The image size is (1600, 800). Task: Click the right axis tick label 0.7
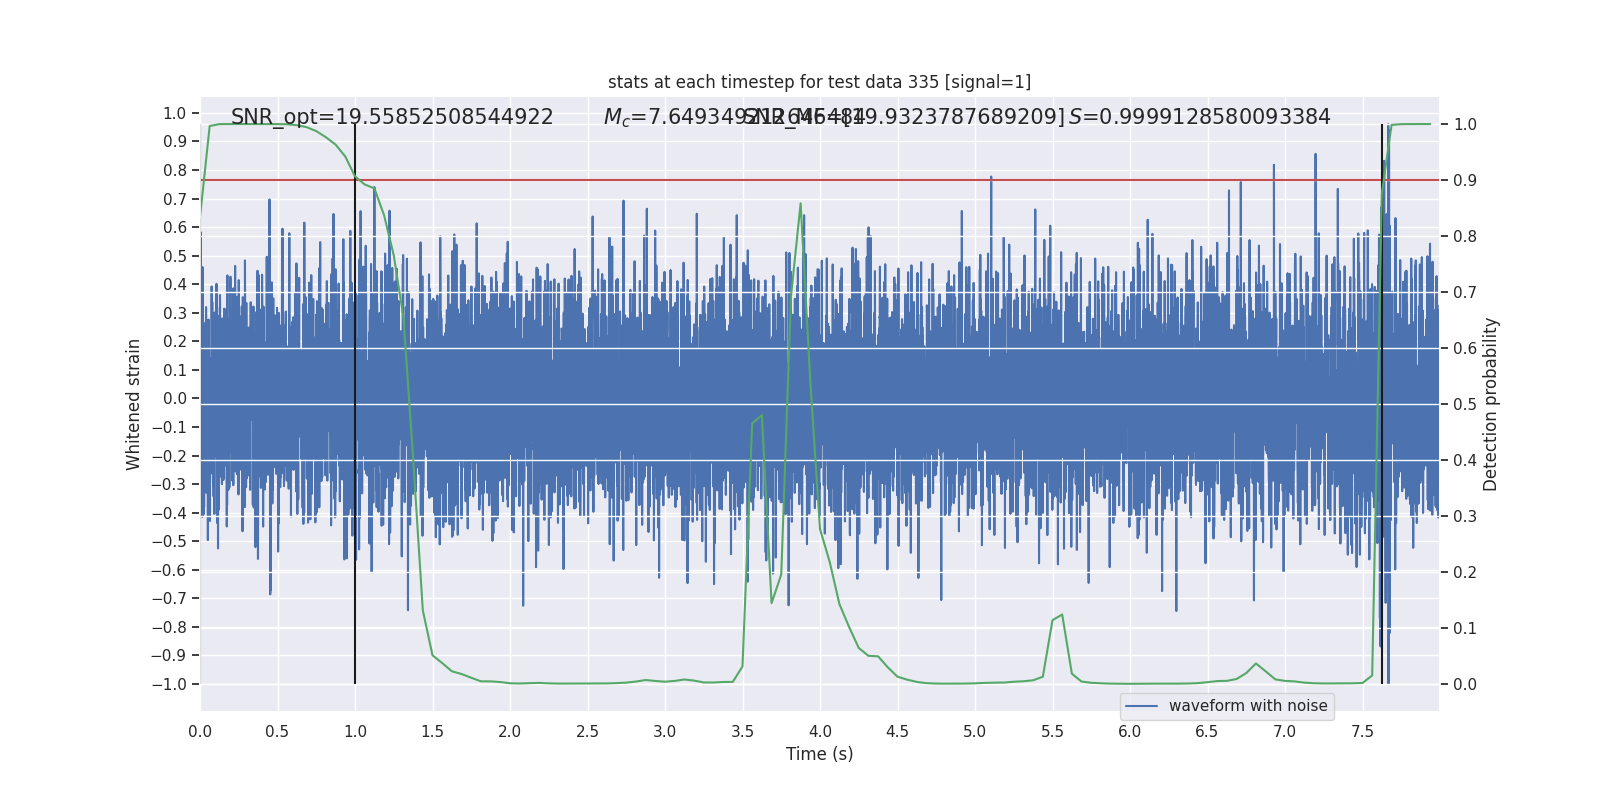pyautogui.click(x=1465, y=292)
